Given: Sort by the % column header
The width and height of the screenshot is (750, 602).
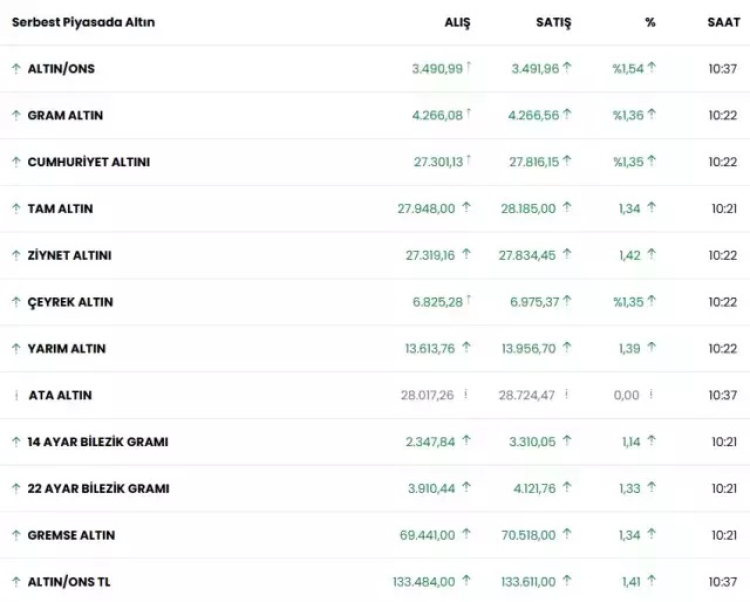Looking at the screenshot, I should pyautogui.click(x=651, y=22).
